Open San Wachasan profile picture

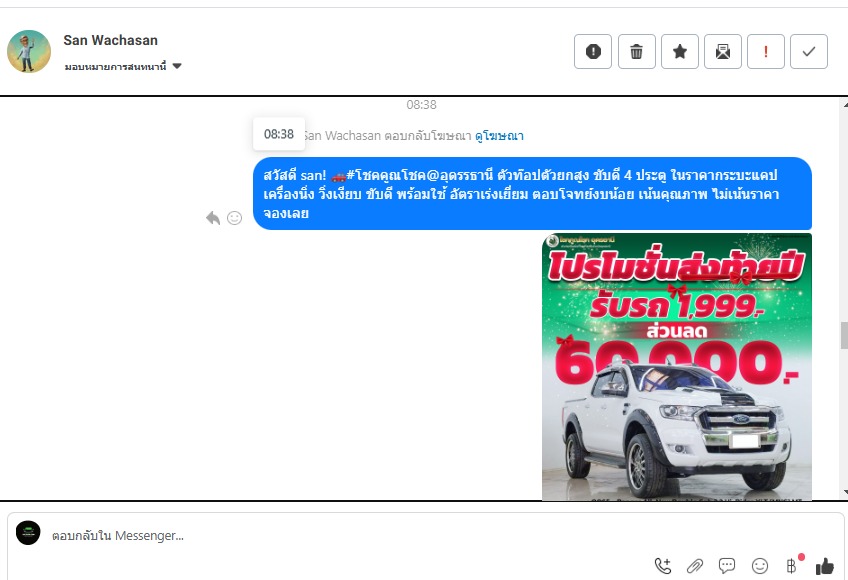coord(29,51)
